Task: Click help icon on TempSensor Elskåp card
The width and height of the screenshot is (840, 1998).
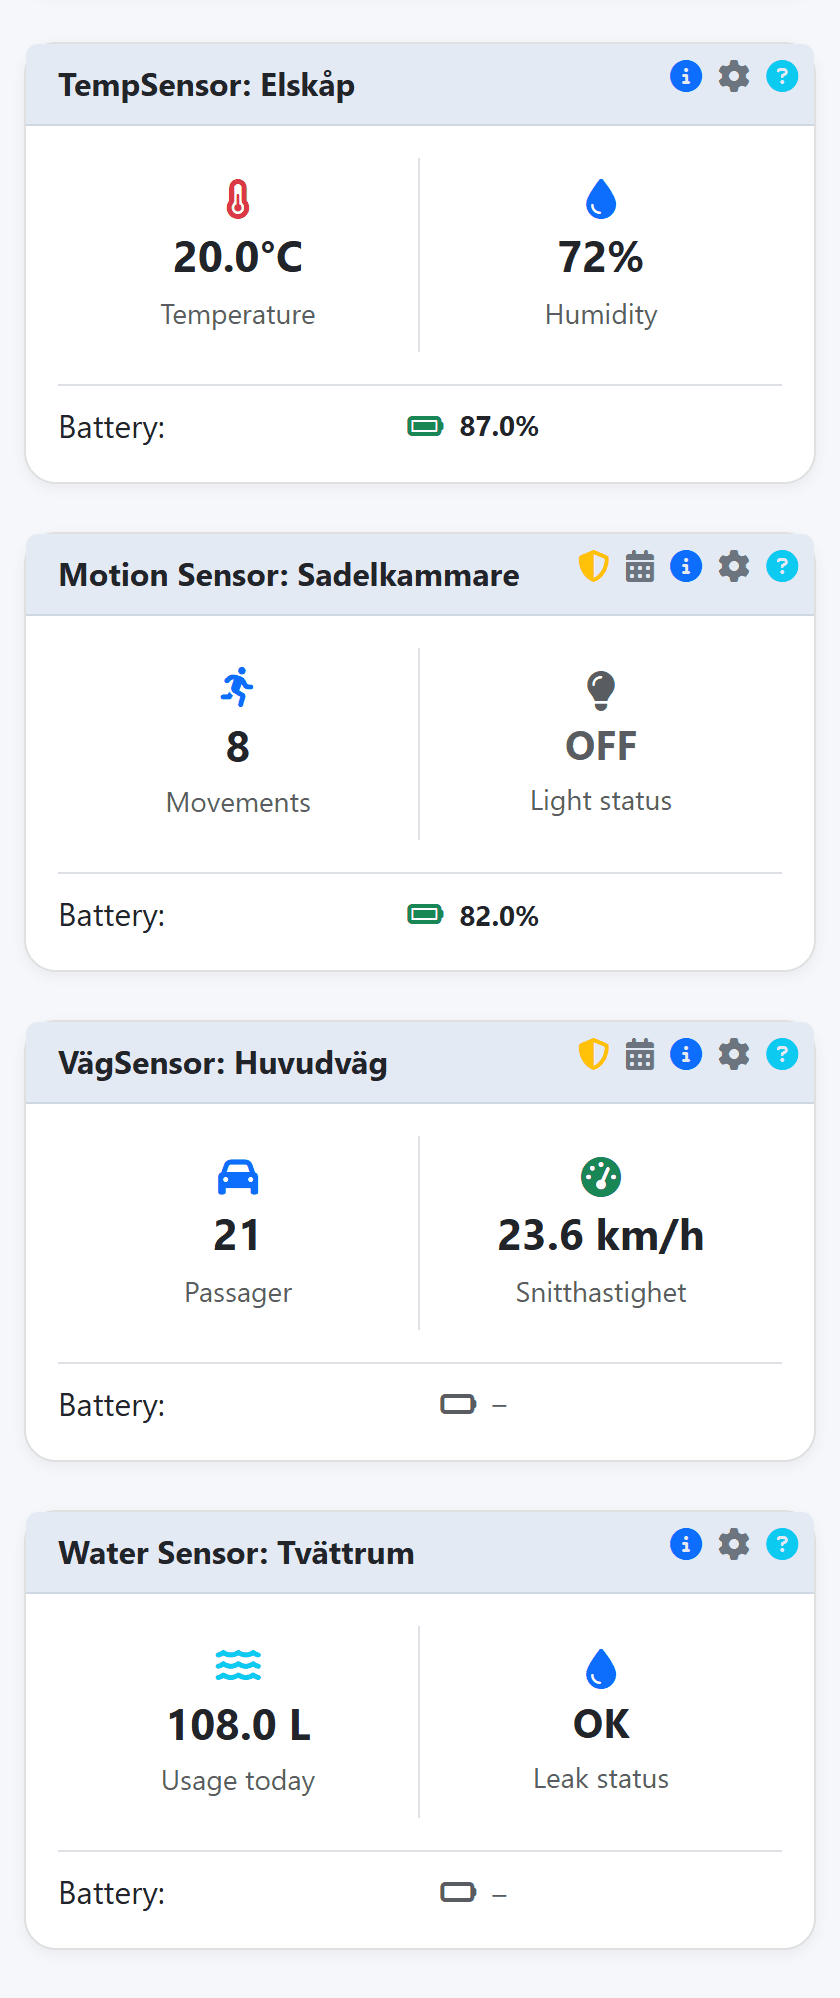Action: (782, 76)
